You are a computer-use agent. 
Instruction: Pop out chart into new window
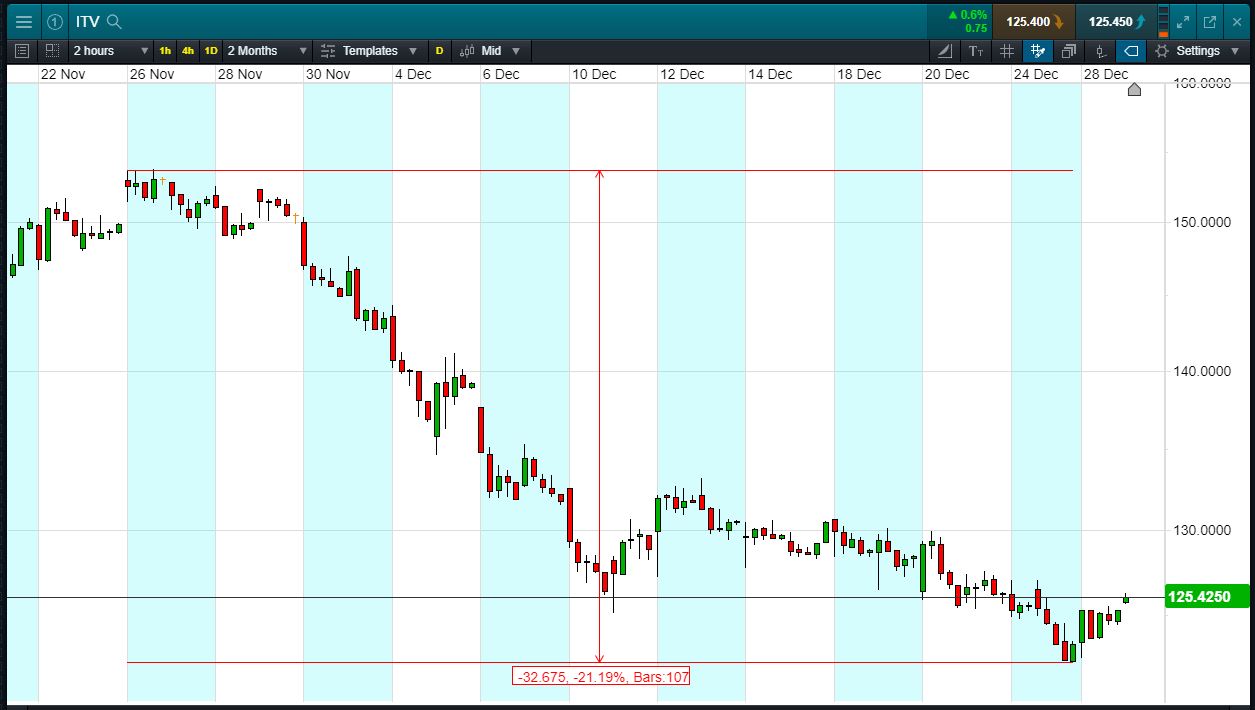[1209, 21]
